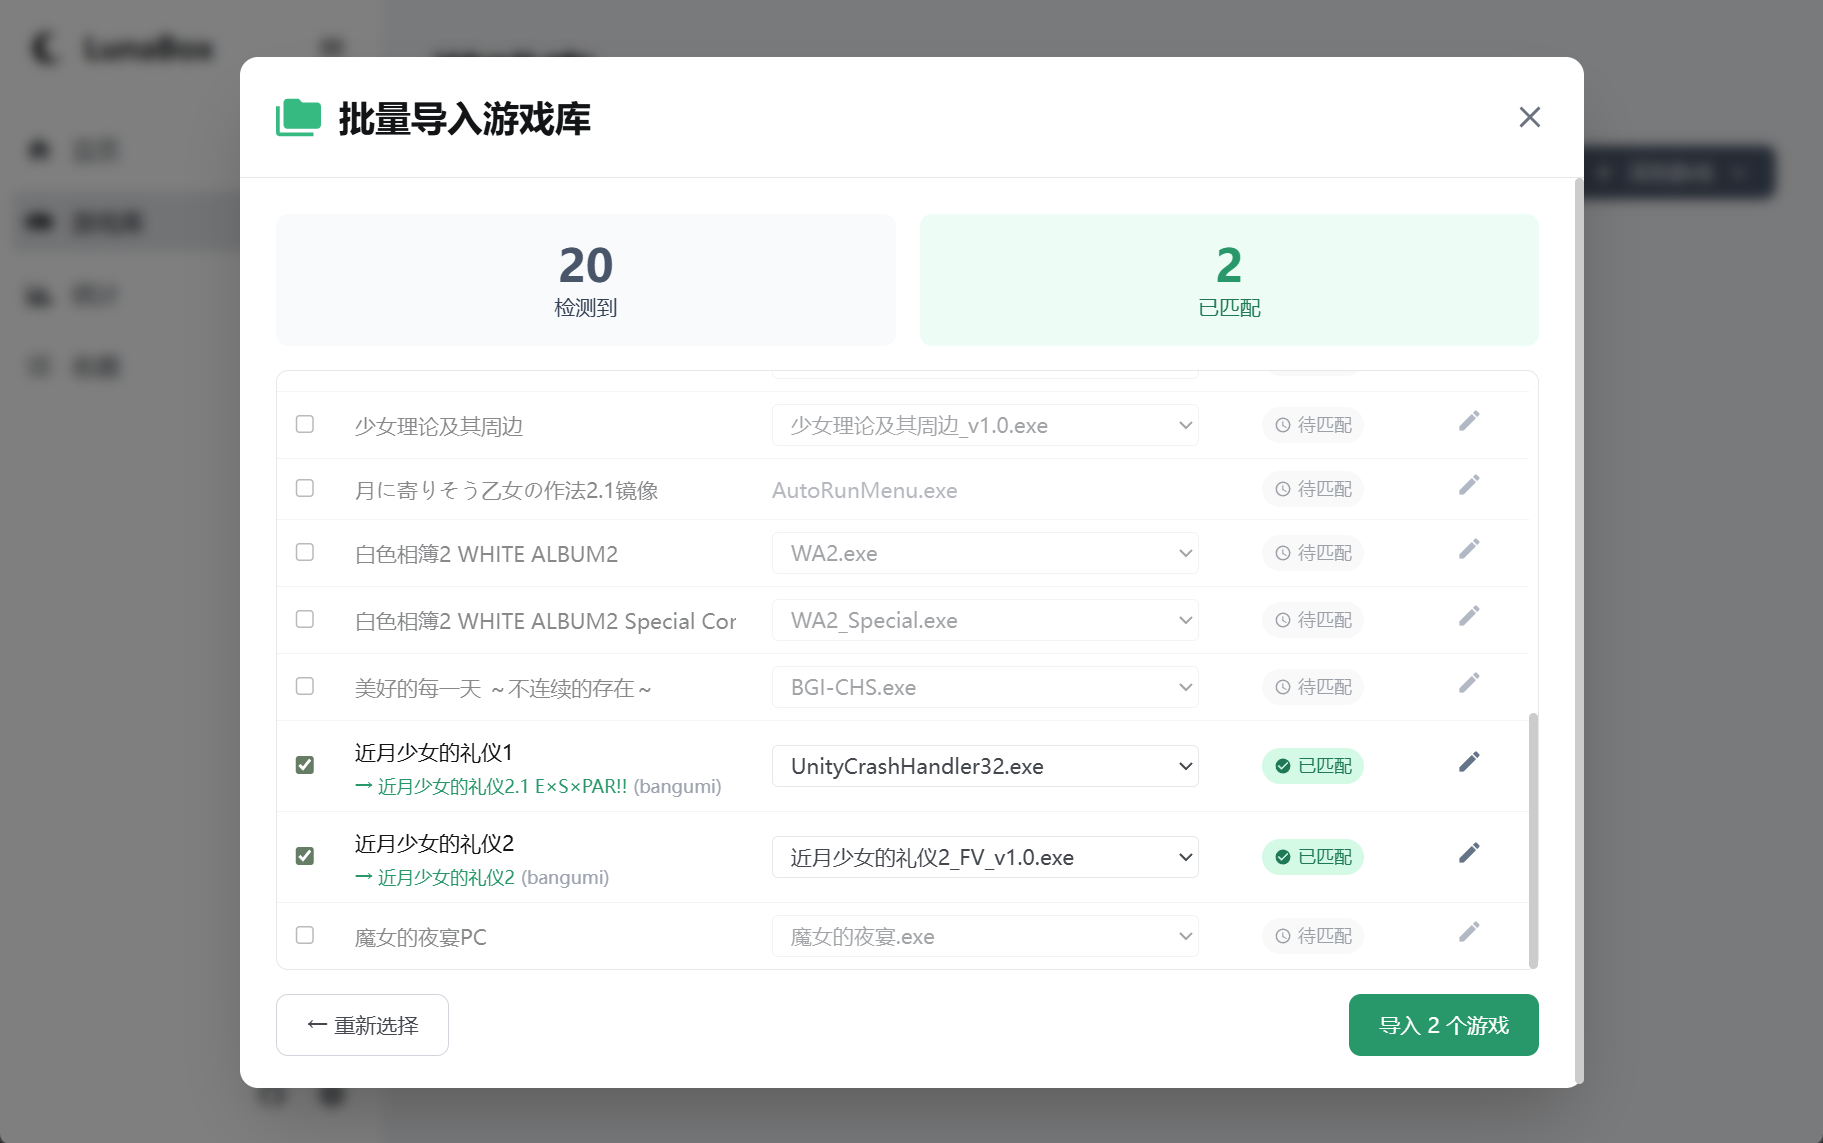Edit match for 近月少女的礼仪2

click(1468, 854)
